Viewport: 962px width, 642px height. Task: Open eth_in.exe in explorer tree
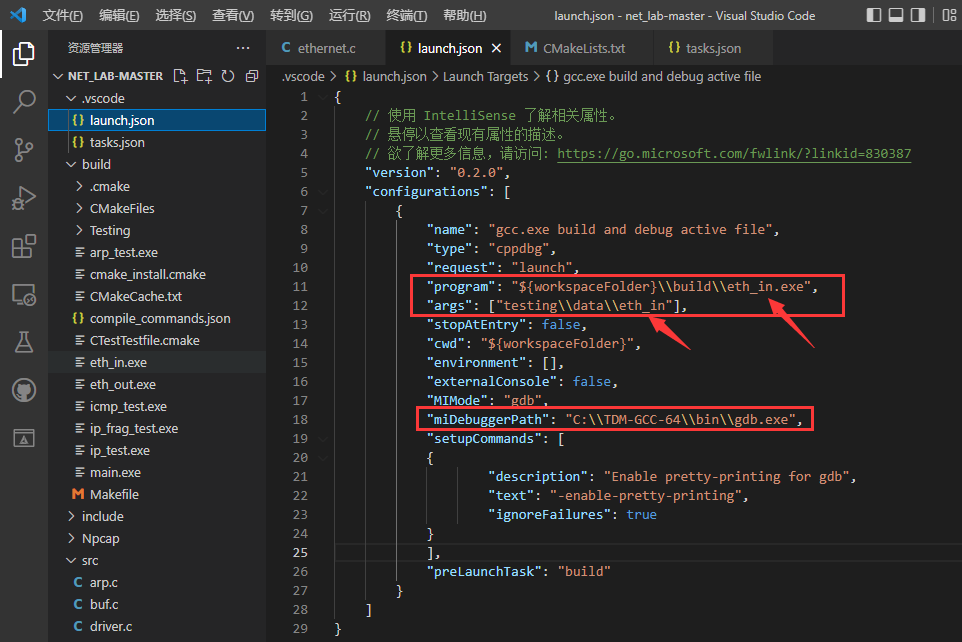coord(157,362)
